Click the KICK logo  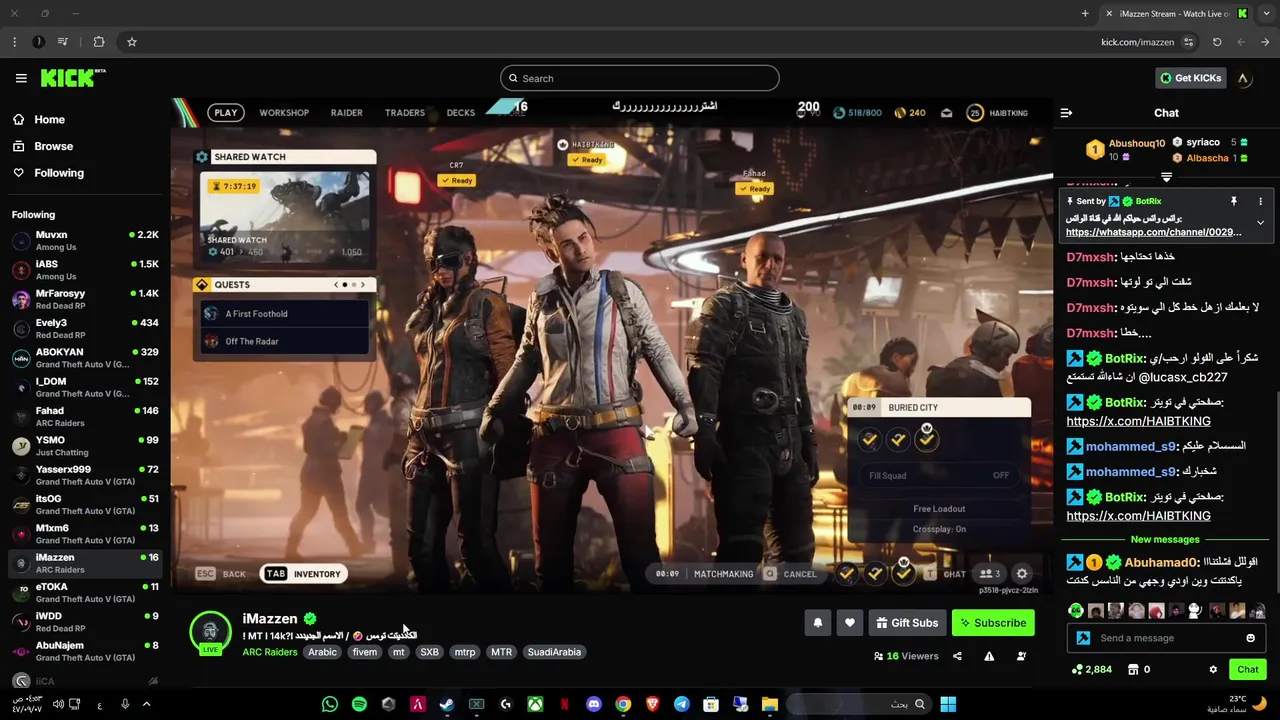72,78
